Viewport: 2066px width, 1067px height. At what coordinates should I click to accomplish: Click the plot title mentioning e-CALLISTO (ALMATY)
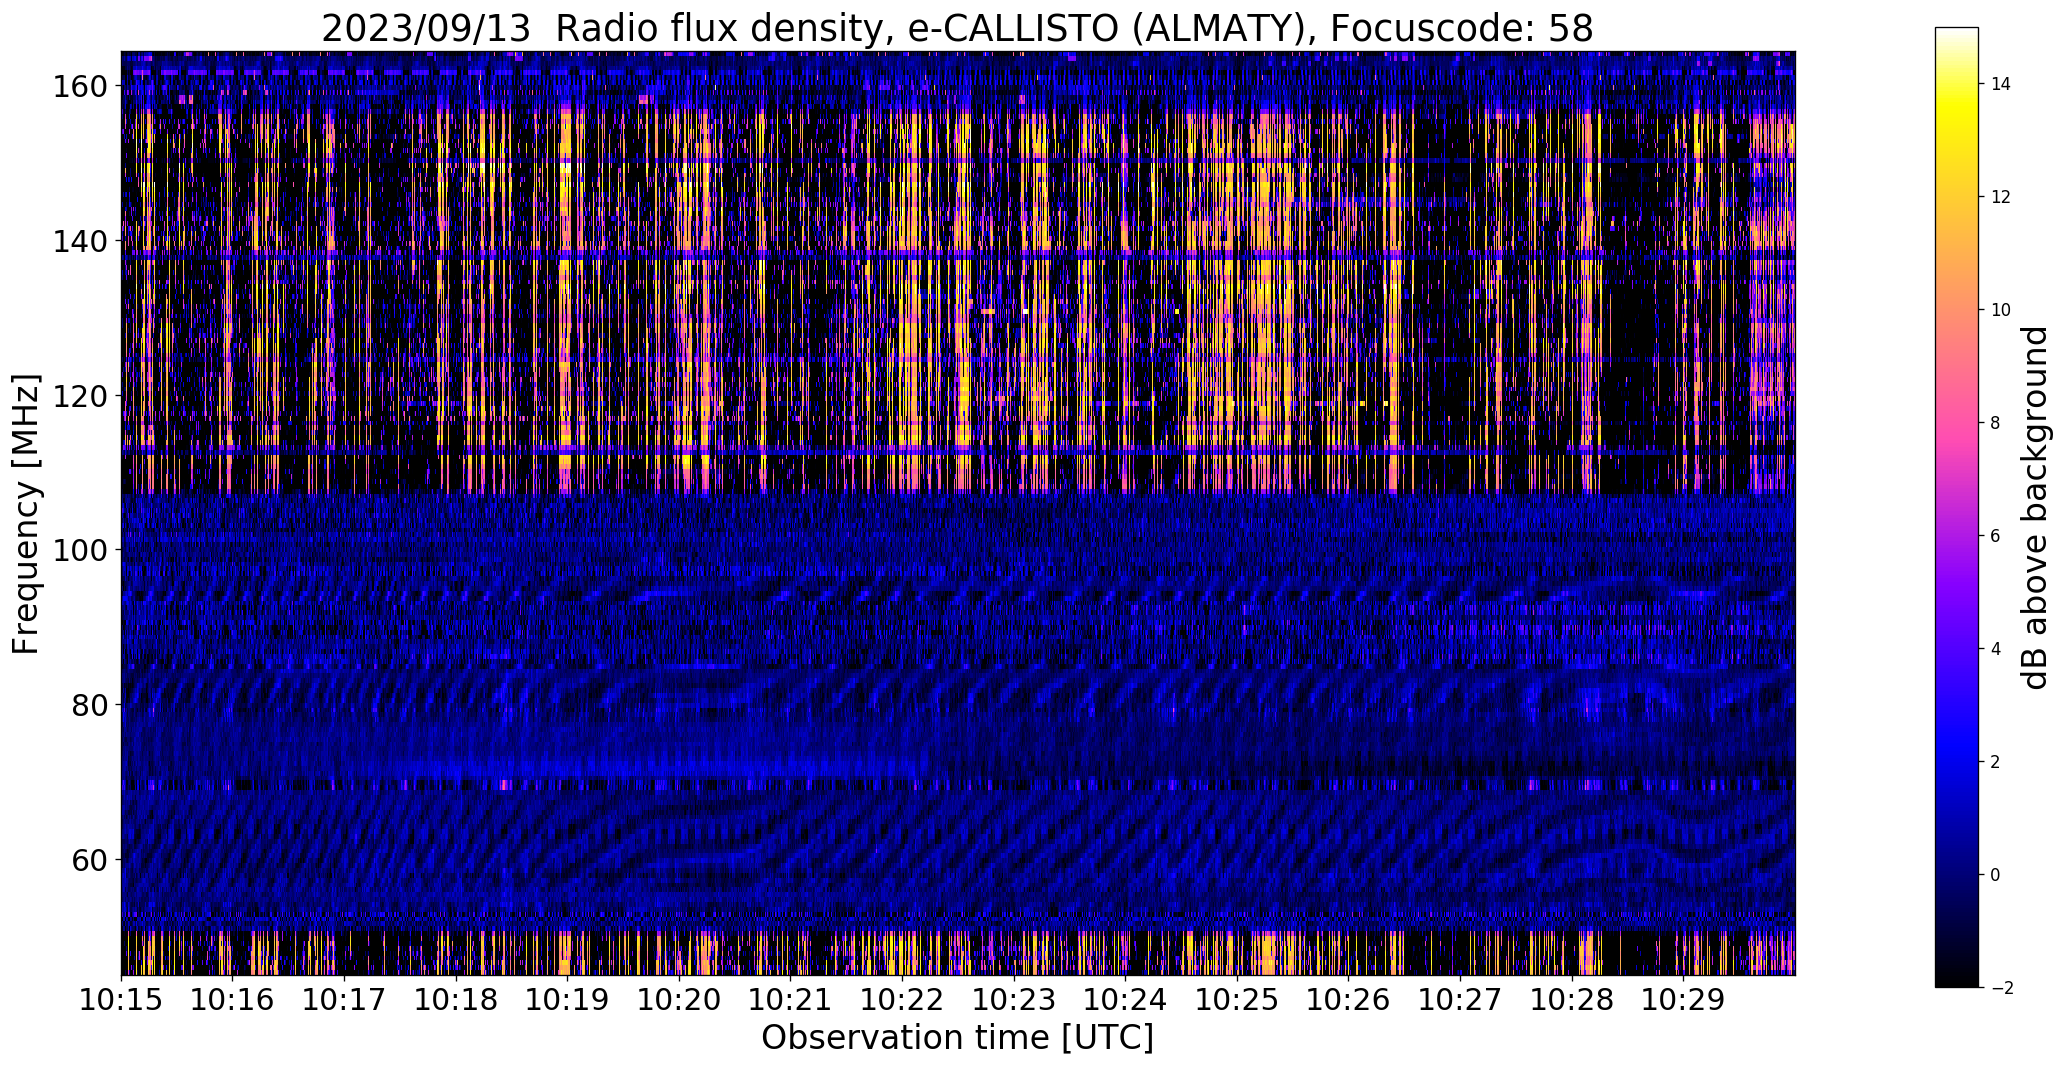point(957,28)
